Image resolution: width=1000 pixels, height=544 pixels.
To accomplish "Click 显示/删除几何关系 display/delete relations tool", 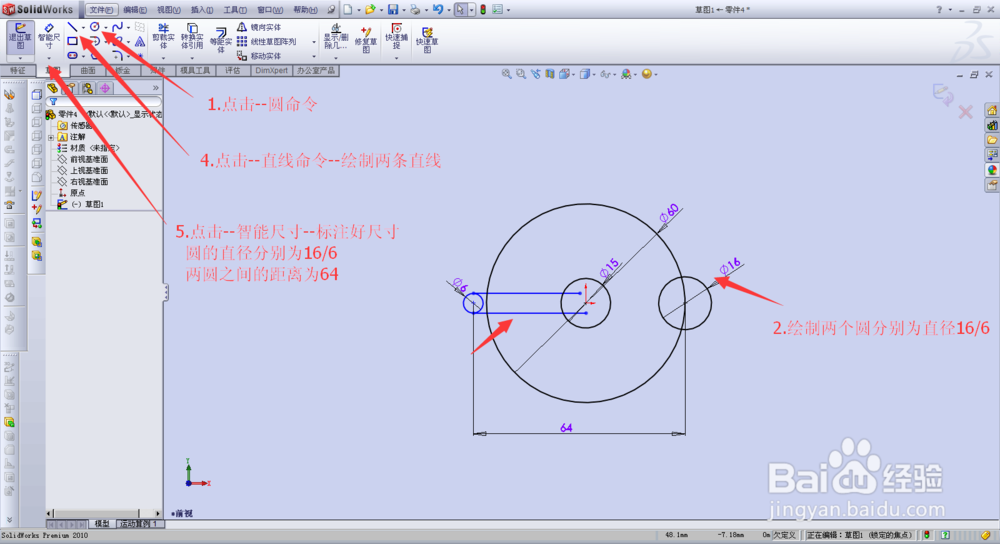I will click(335, 37).
